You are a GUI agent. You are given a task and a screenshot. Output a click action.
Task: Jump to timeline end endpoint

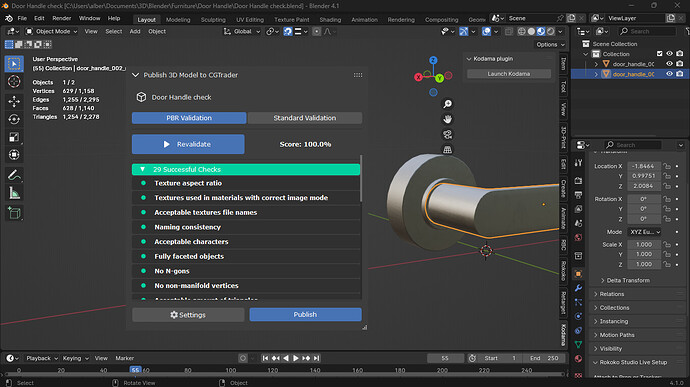[316, 358]
